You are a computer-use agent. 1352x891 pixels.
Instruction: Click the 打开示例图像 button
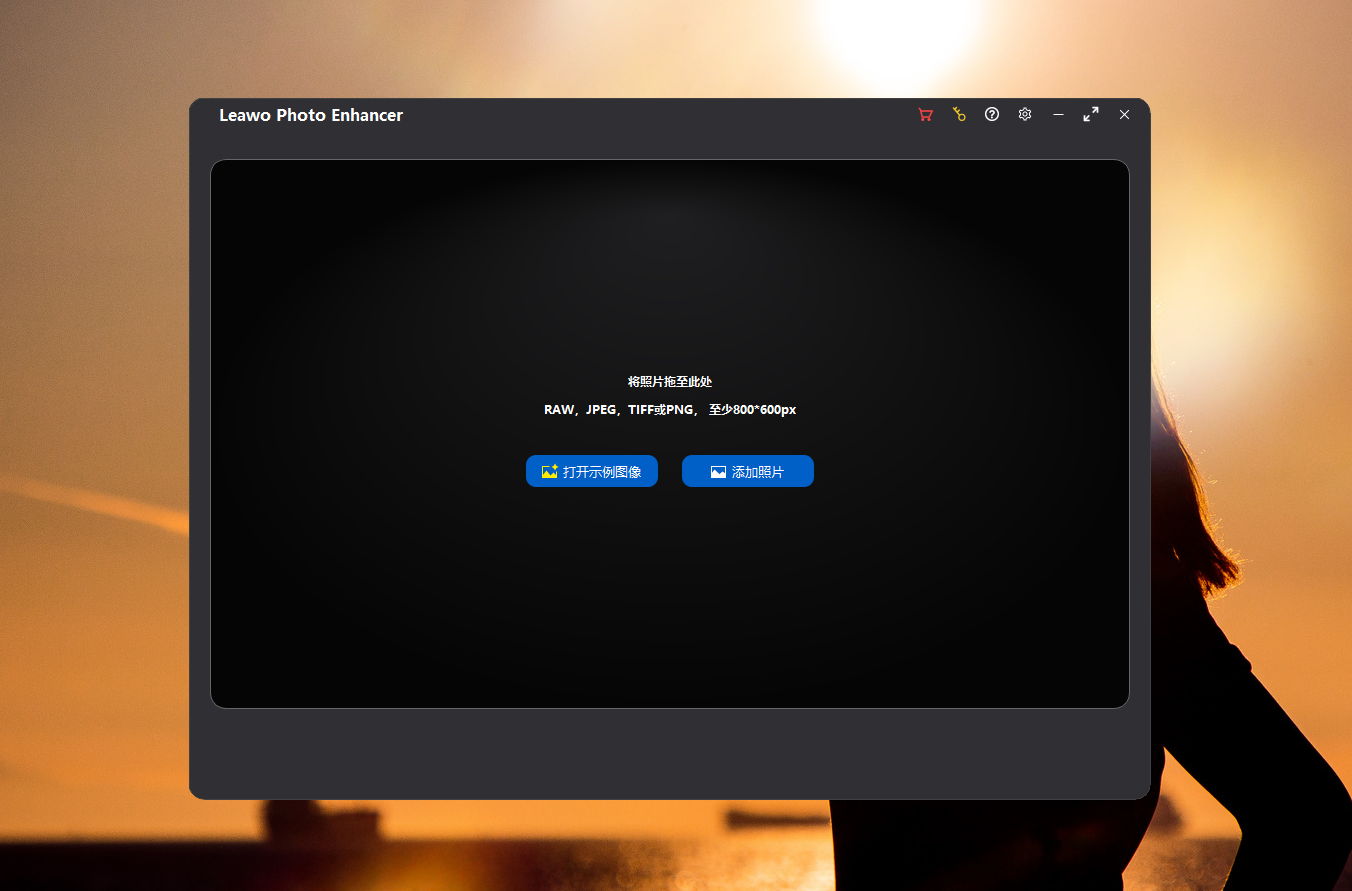pyautogui.click(x=592, y=471)
